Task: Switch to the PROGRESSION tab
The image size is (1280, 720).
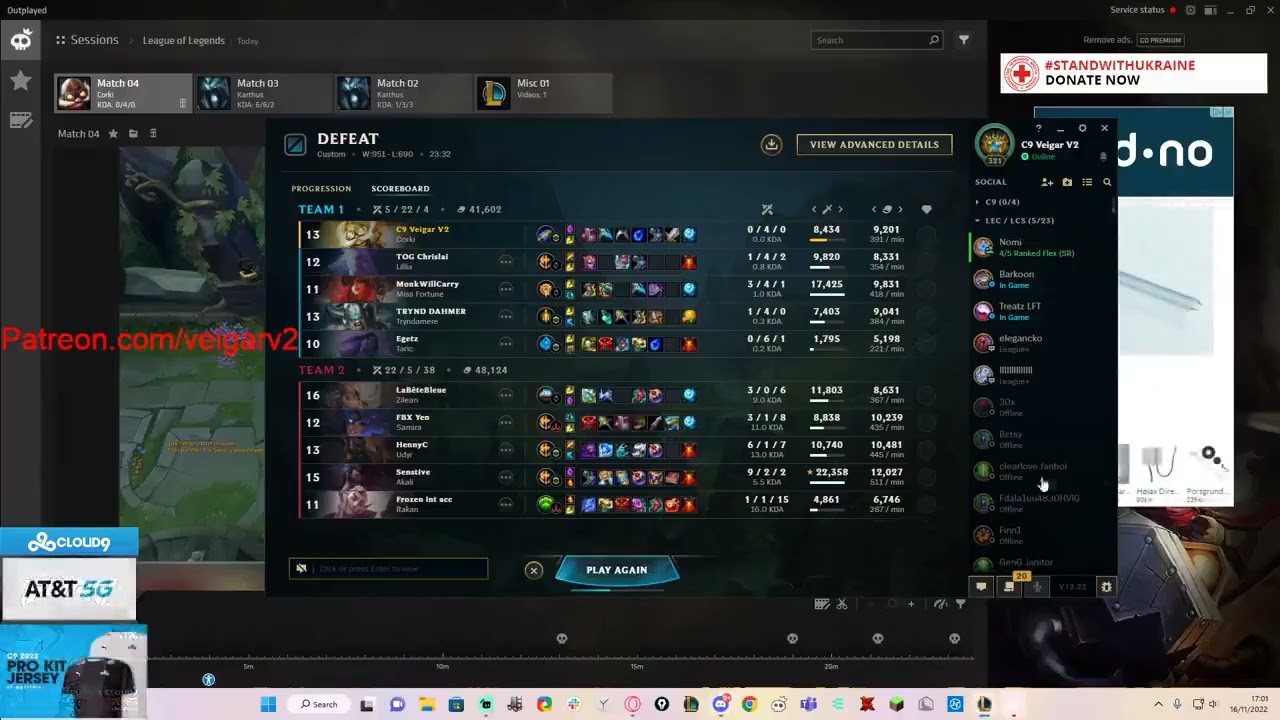Action: [321, 188]
